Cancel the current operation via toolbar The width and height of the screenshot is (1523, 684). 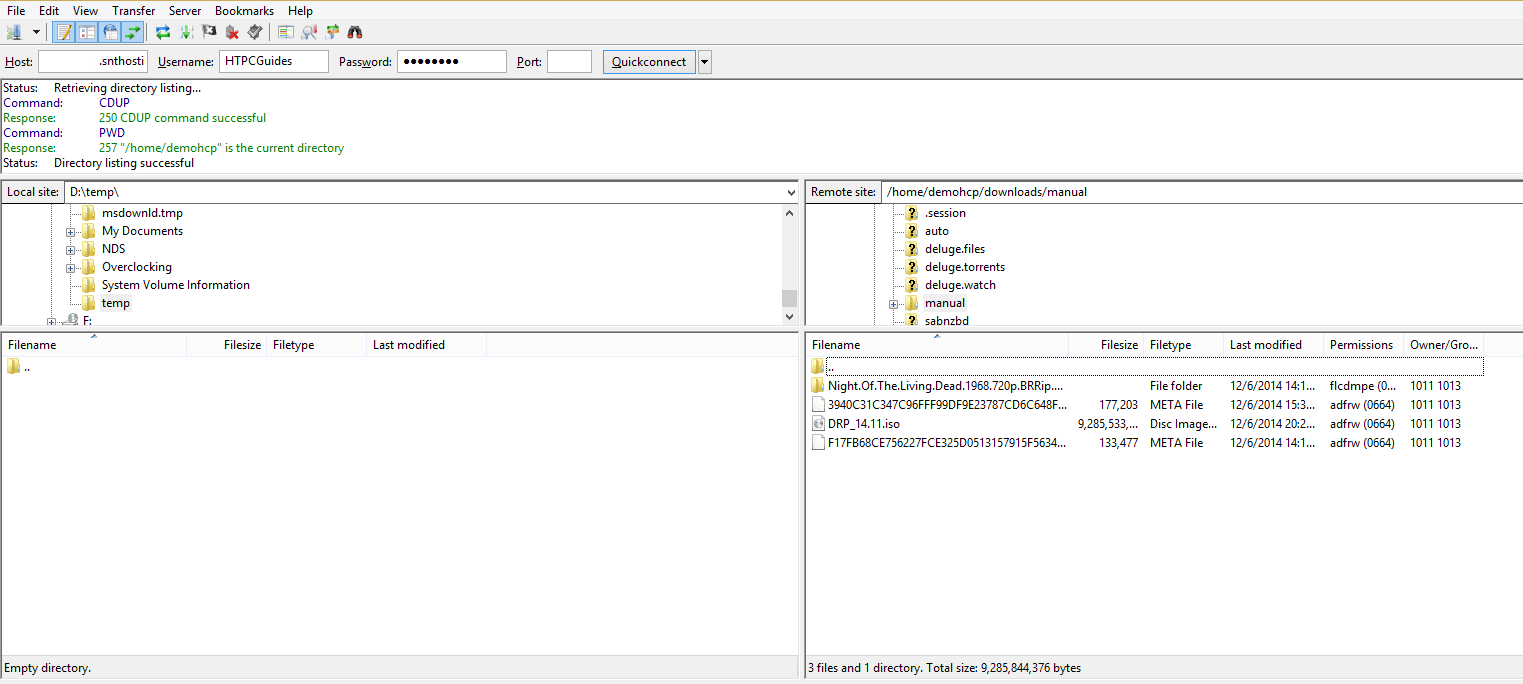[x=209, y=32]
